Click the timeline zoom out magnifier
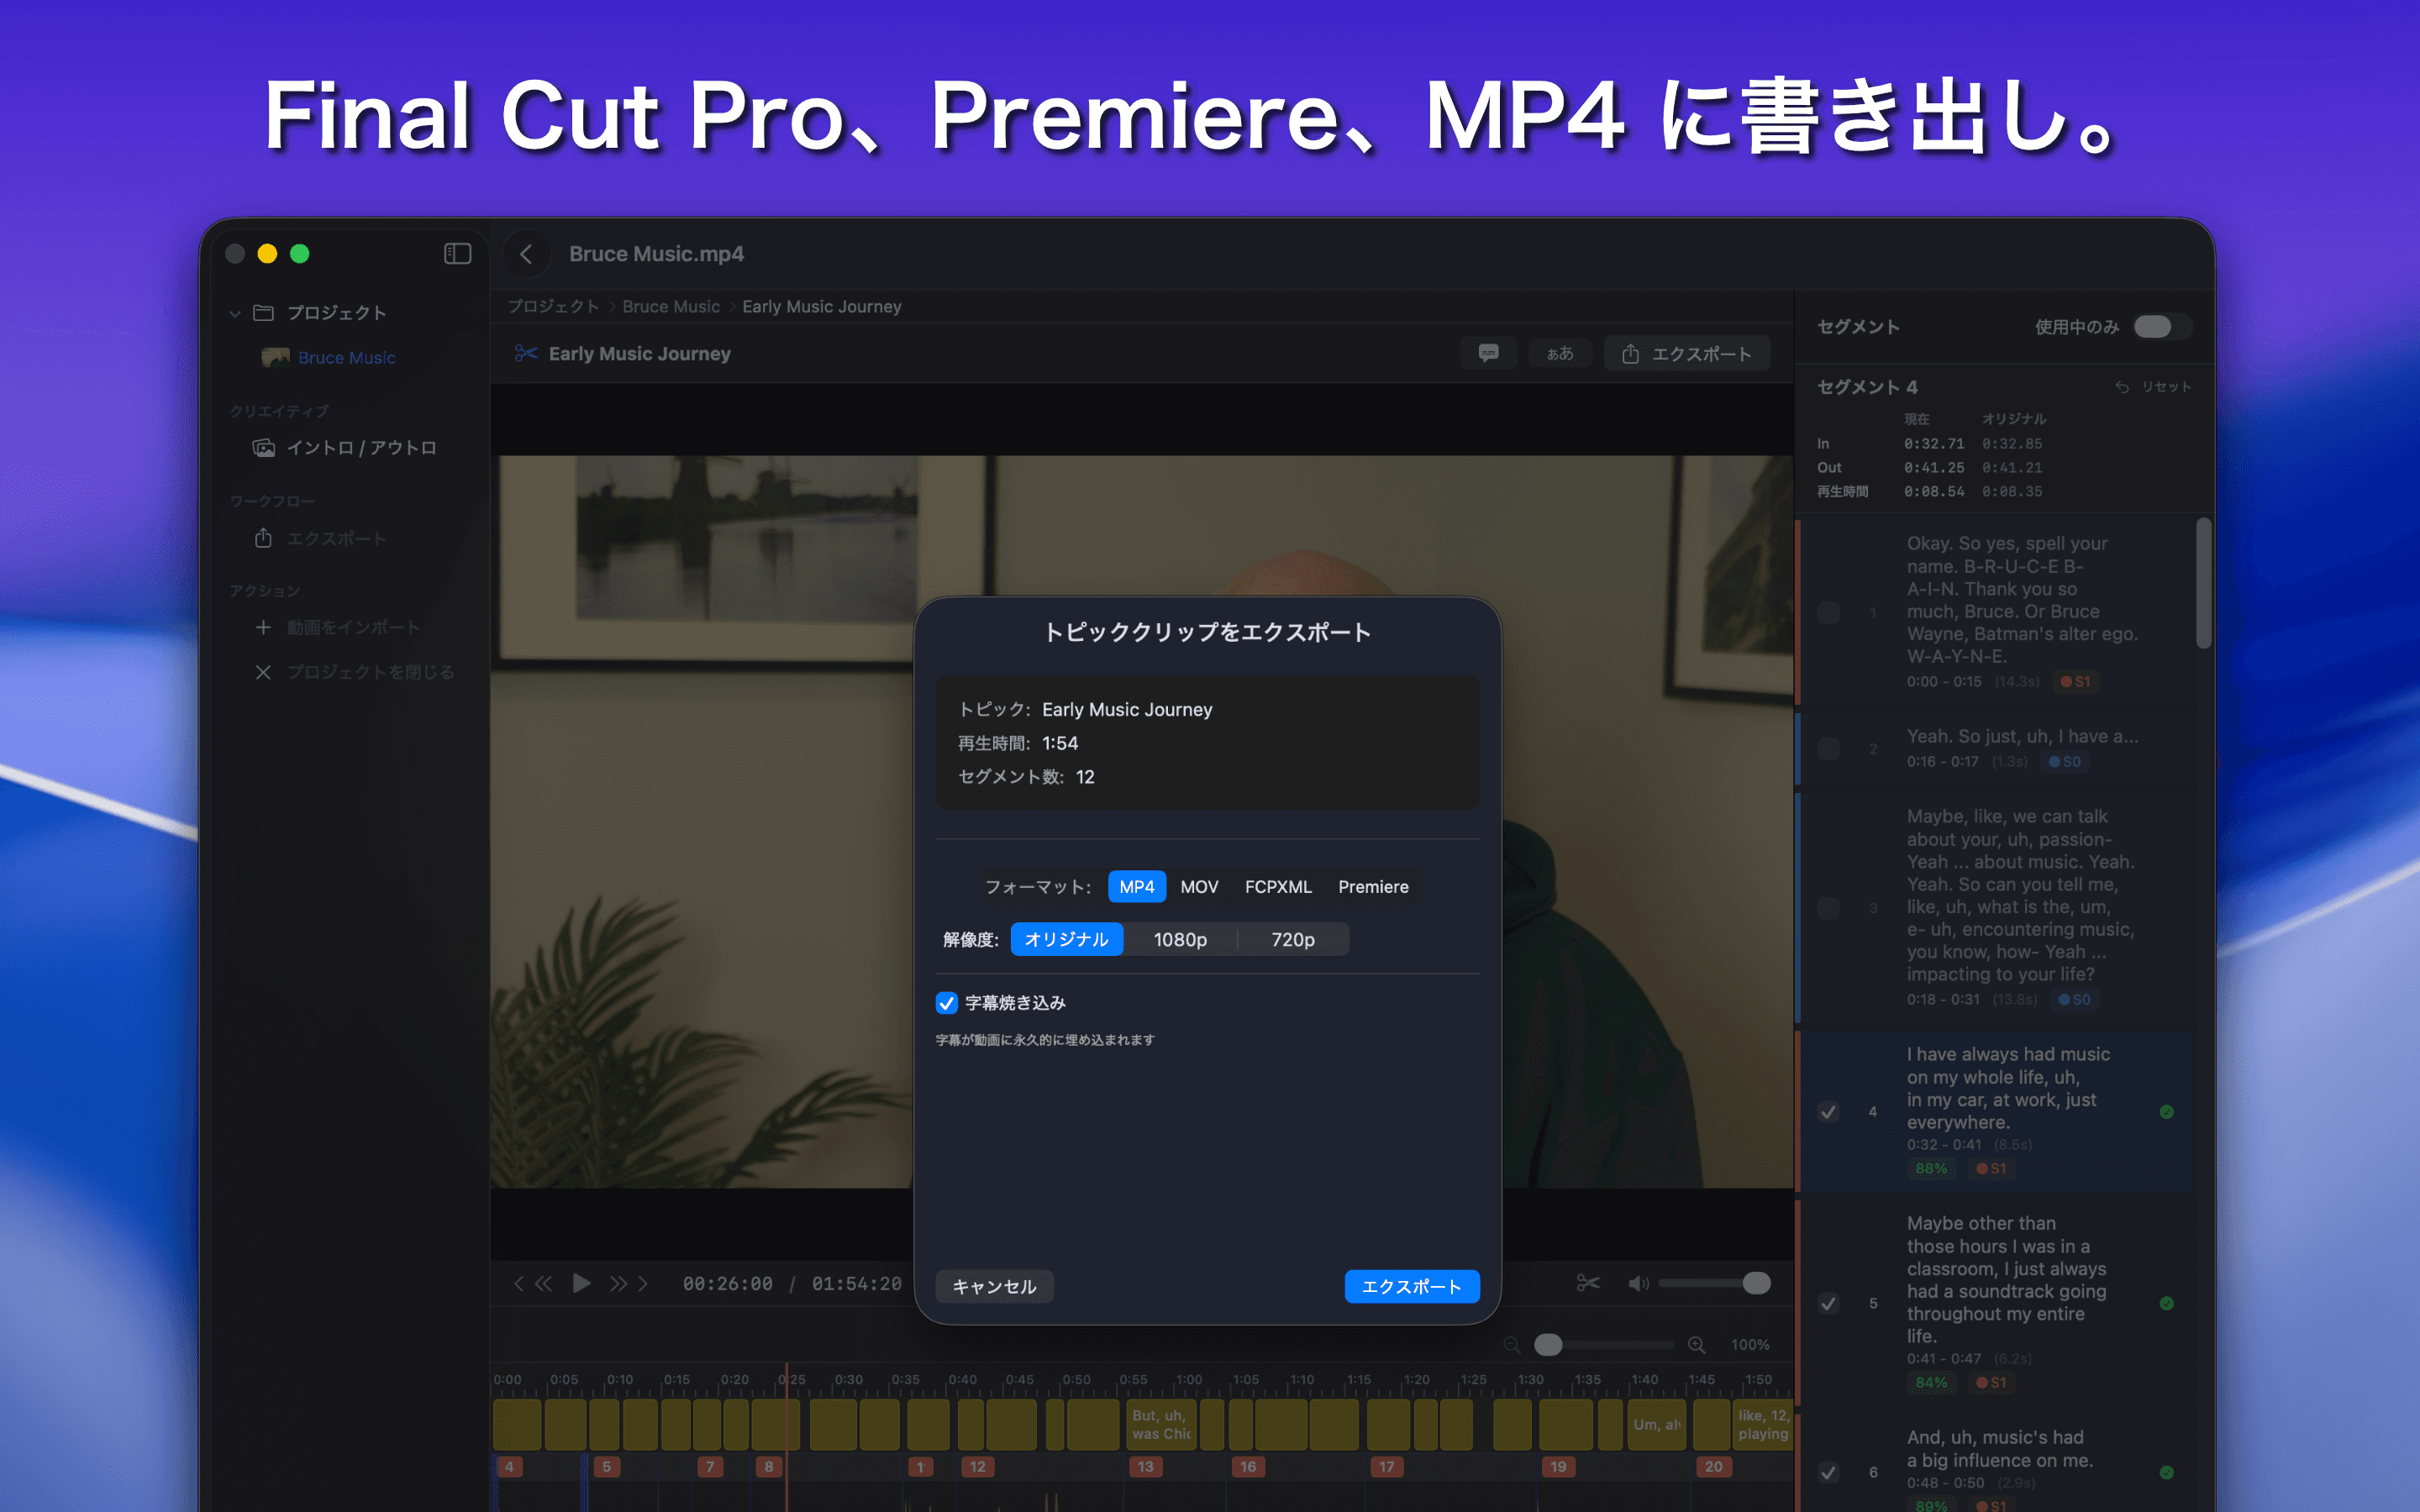Image resolution: width=2420 pixels, height=1512 pixels. pyautogui.click(x=1512, y=1345)
